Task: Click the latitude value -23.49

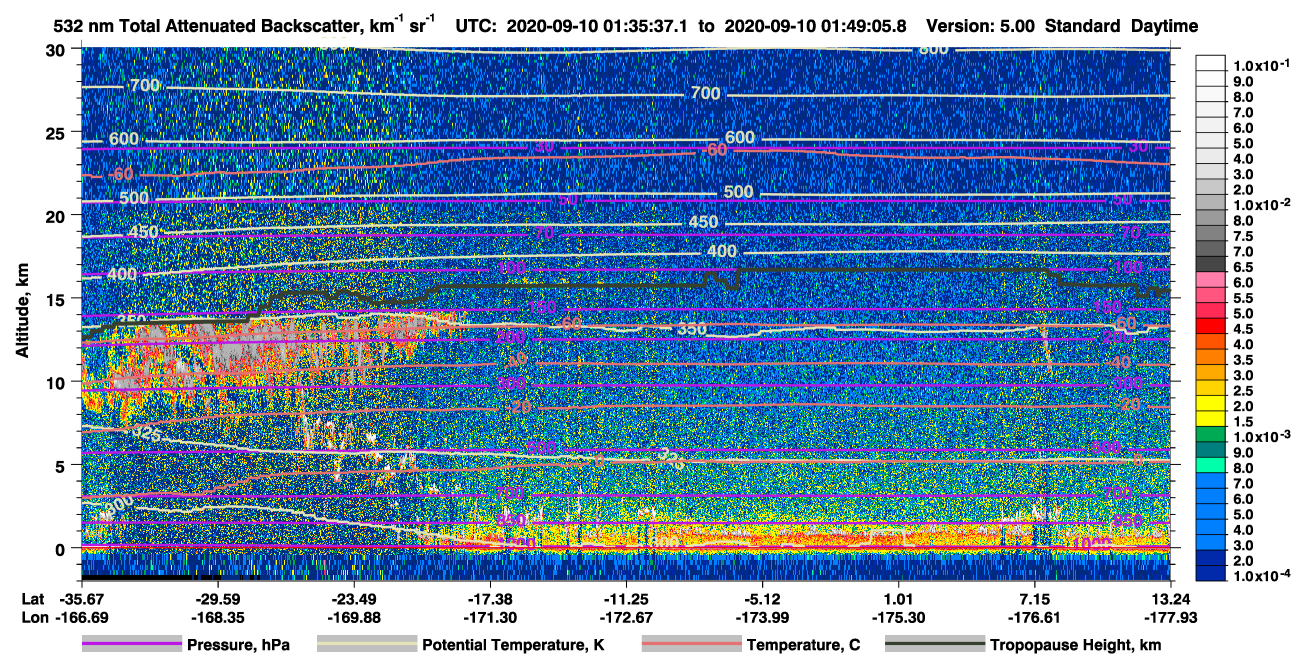Action: pos(354,599)
